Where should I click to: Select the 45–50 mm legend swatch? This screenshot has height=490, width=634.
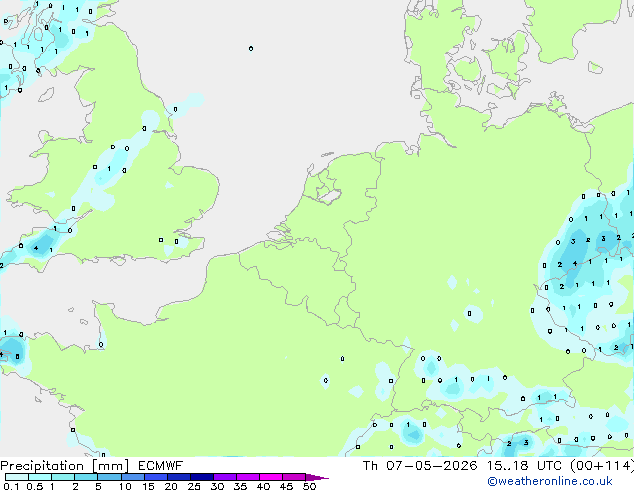(x=294, y=477)
